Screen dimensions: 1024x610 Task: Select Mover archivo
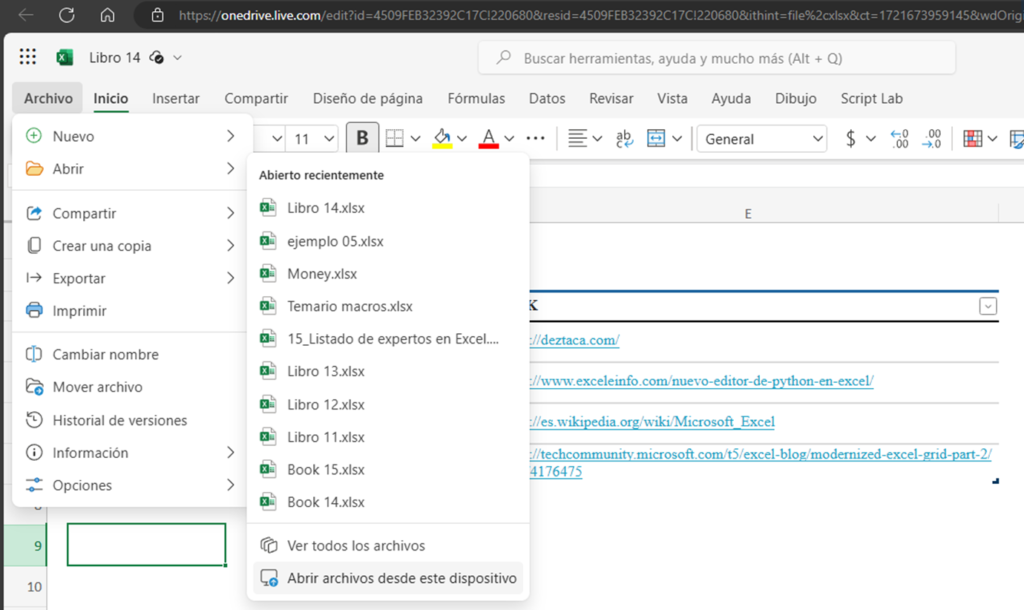tap(131, 387)
